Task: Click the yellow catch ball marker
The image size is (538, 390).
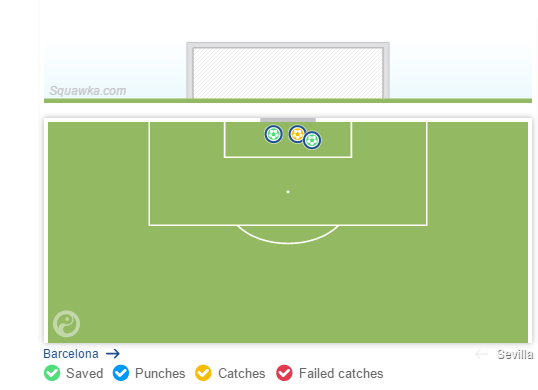Action: pos(297,134)
